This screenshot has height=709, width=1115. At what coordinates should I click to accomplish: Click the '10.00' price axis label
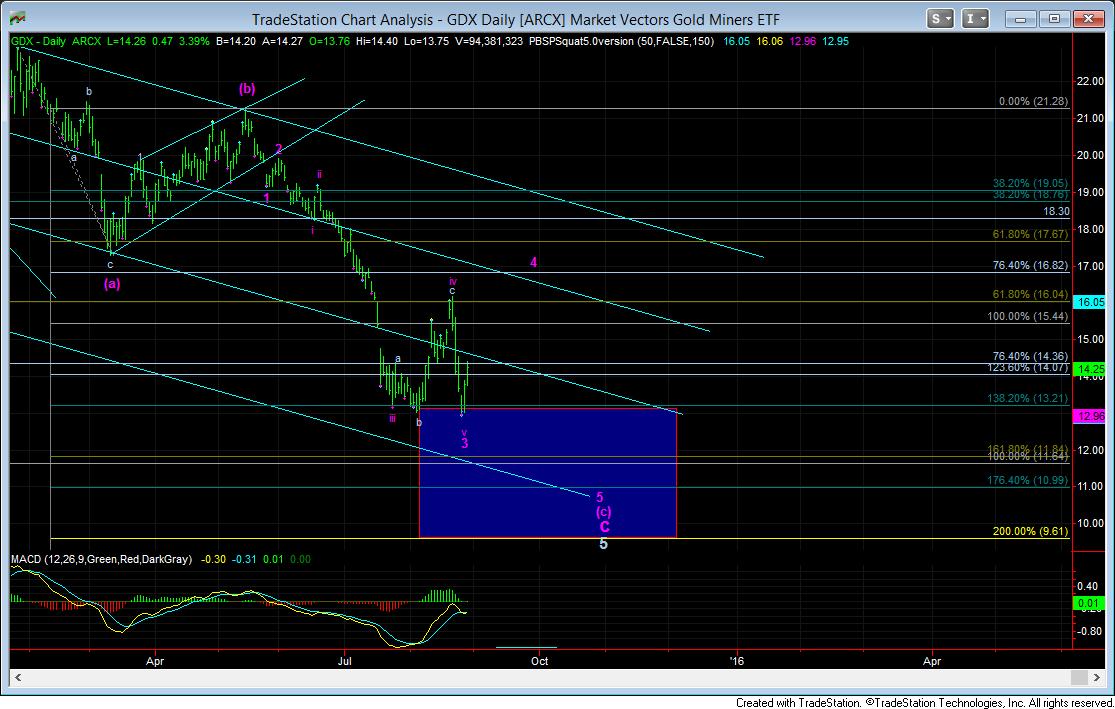click(x=1090, y=523)
